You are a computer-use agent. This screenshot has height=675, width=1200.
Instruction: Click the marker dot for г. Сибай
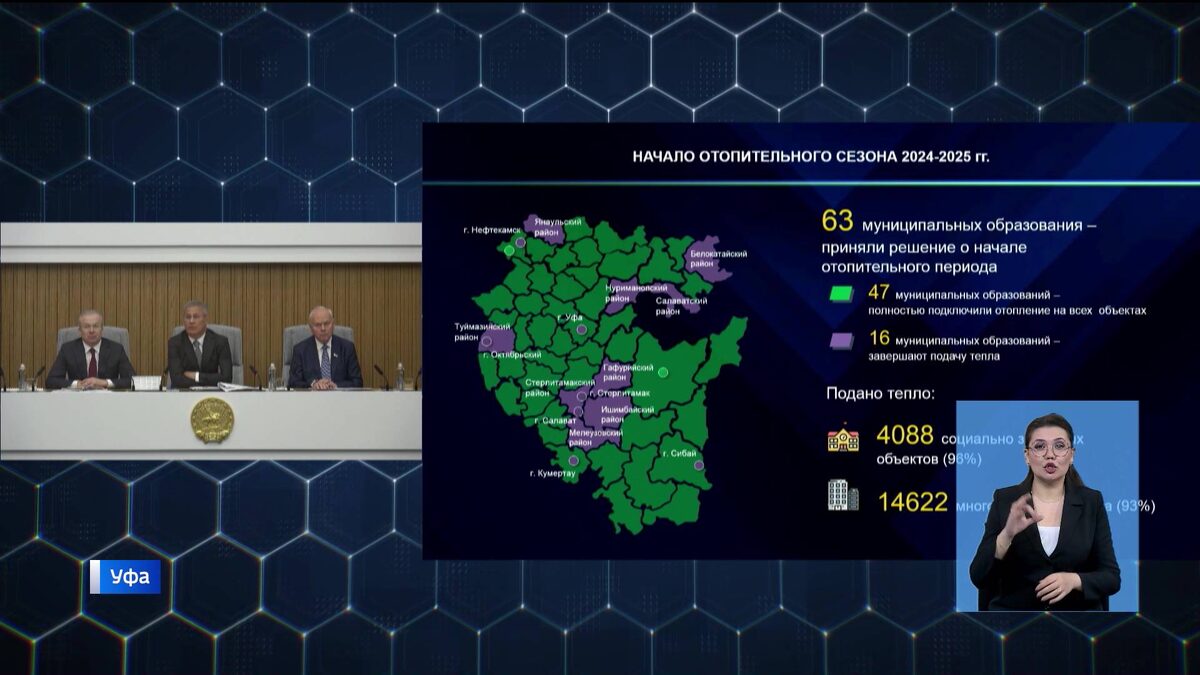tap(699, 466)
